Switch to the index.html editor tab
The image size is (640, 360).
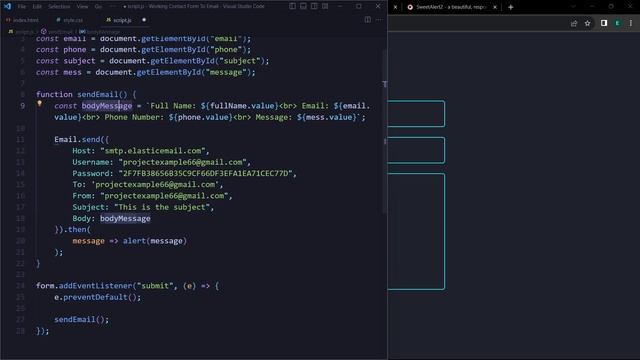point(23,20)
